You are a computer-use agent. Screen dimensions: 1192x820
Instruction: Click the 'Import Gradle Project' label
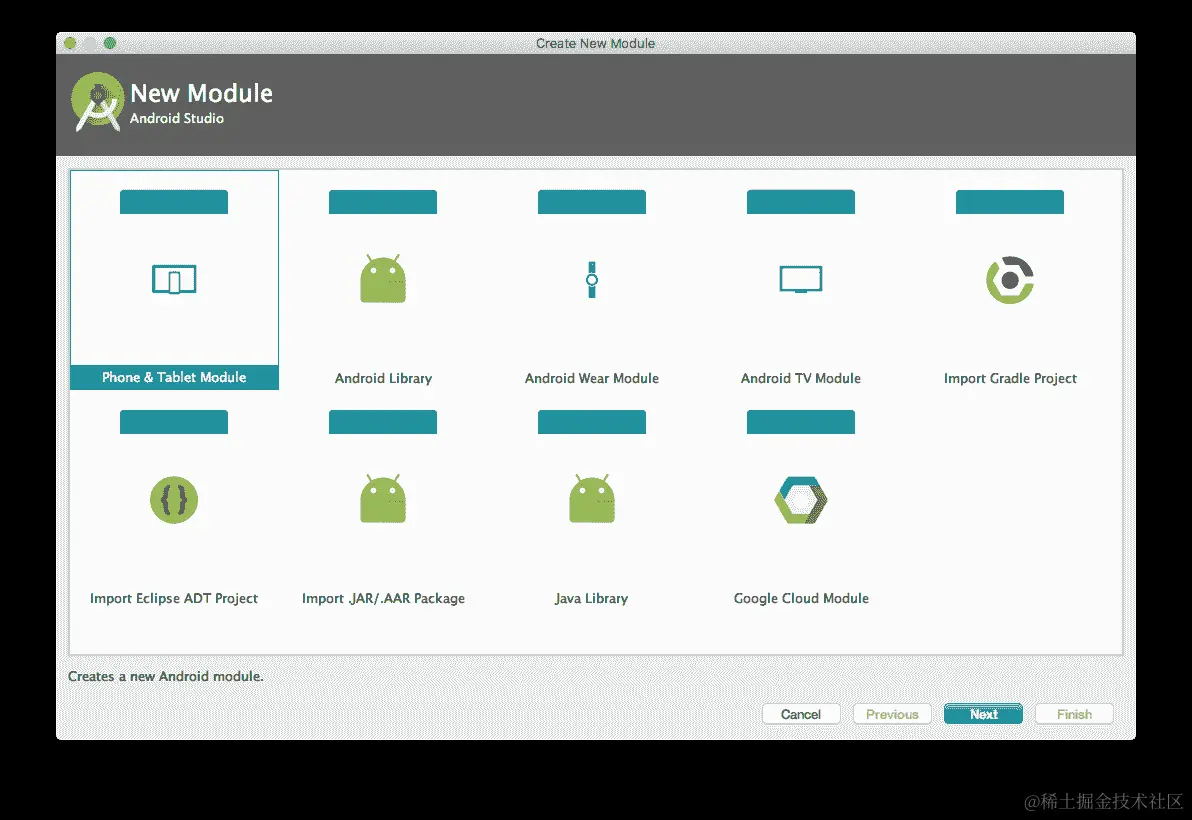1010,378
